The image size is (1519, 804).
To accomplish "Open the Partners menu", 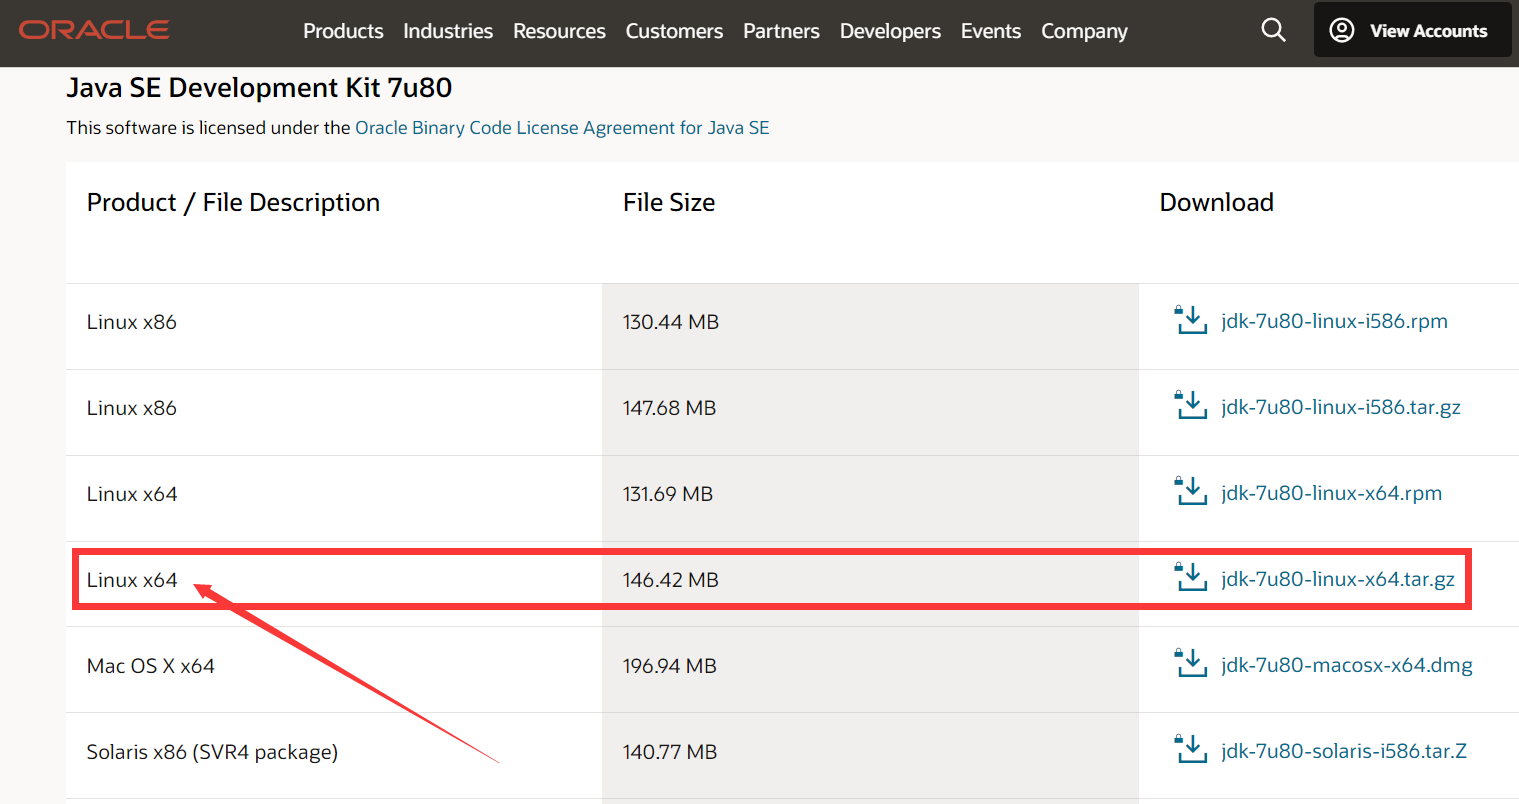I will pos(781,31).
